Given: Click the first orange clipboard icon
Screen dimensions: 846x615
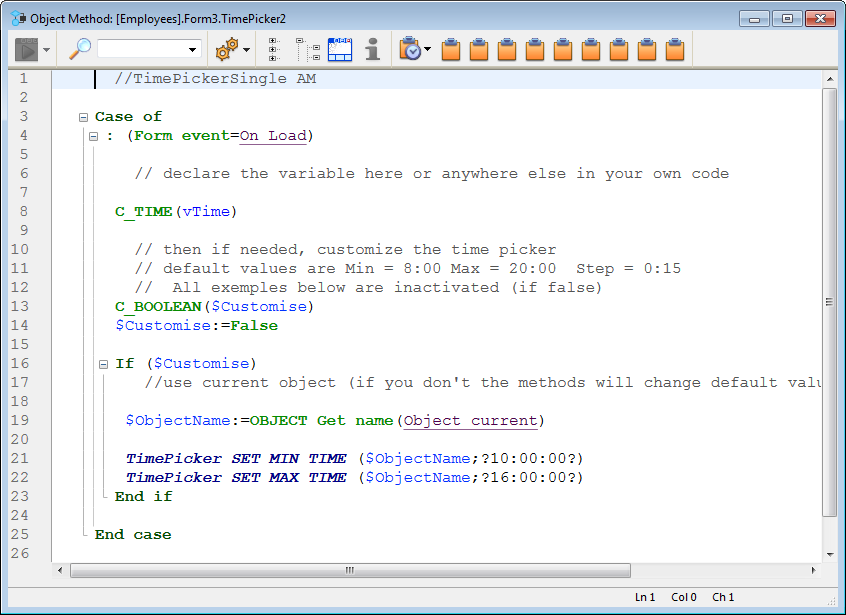Looking at the screenshot, I should 451,49.
